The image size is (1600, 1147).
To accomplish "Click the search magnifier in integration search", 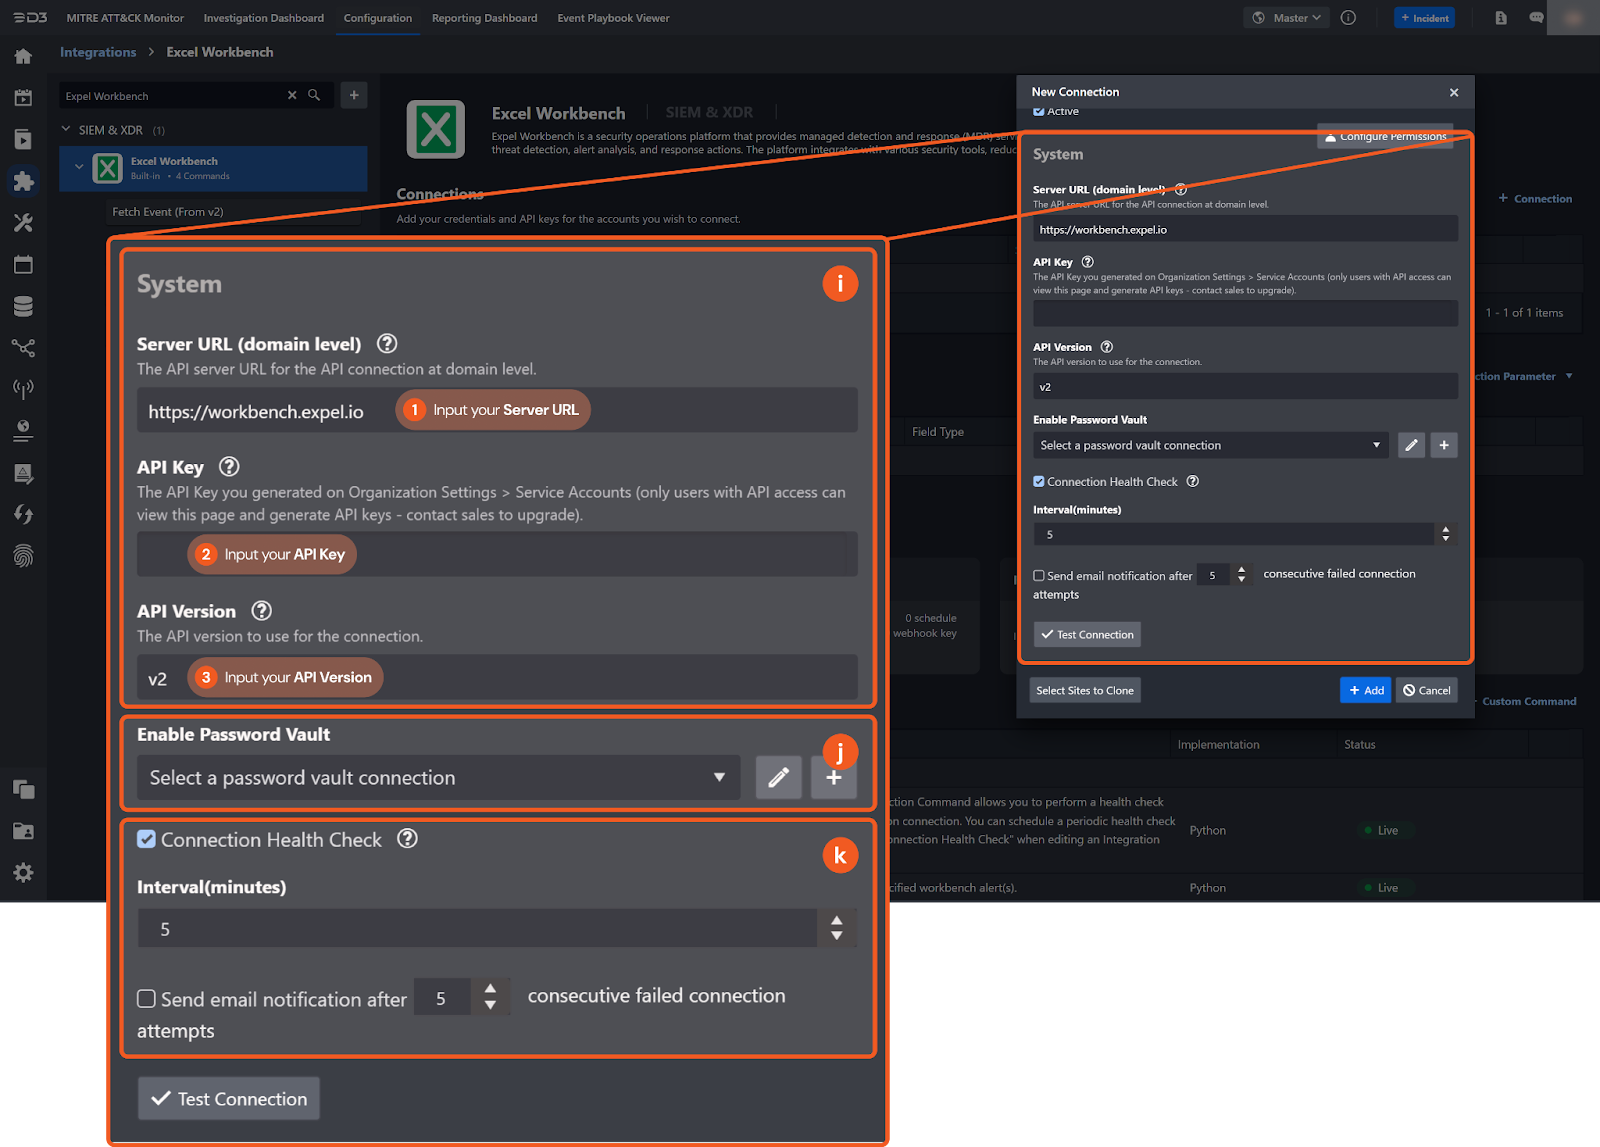I will [314, 95].
